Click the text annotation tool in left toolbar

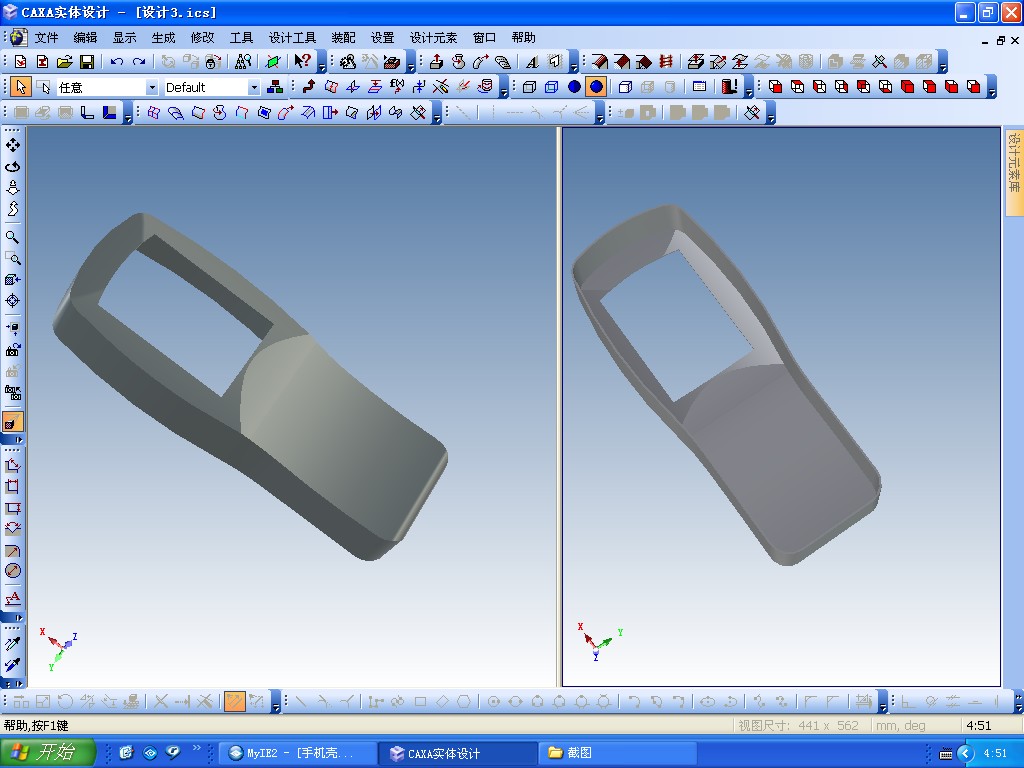click(x=12, y=598)
